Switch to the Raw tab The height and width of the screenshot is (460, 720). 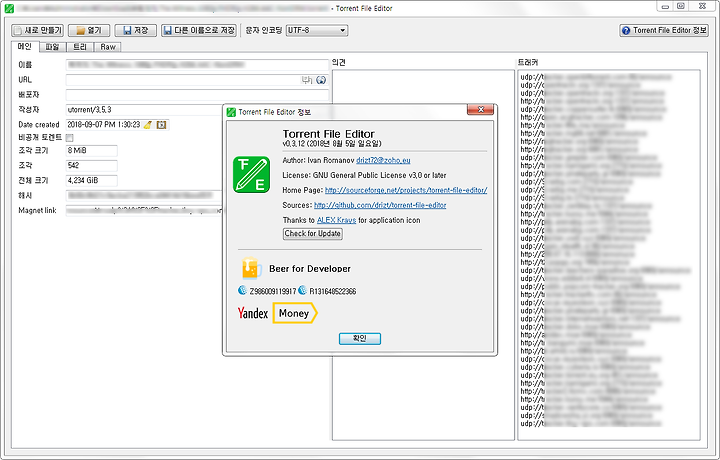108,47
